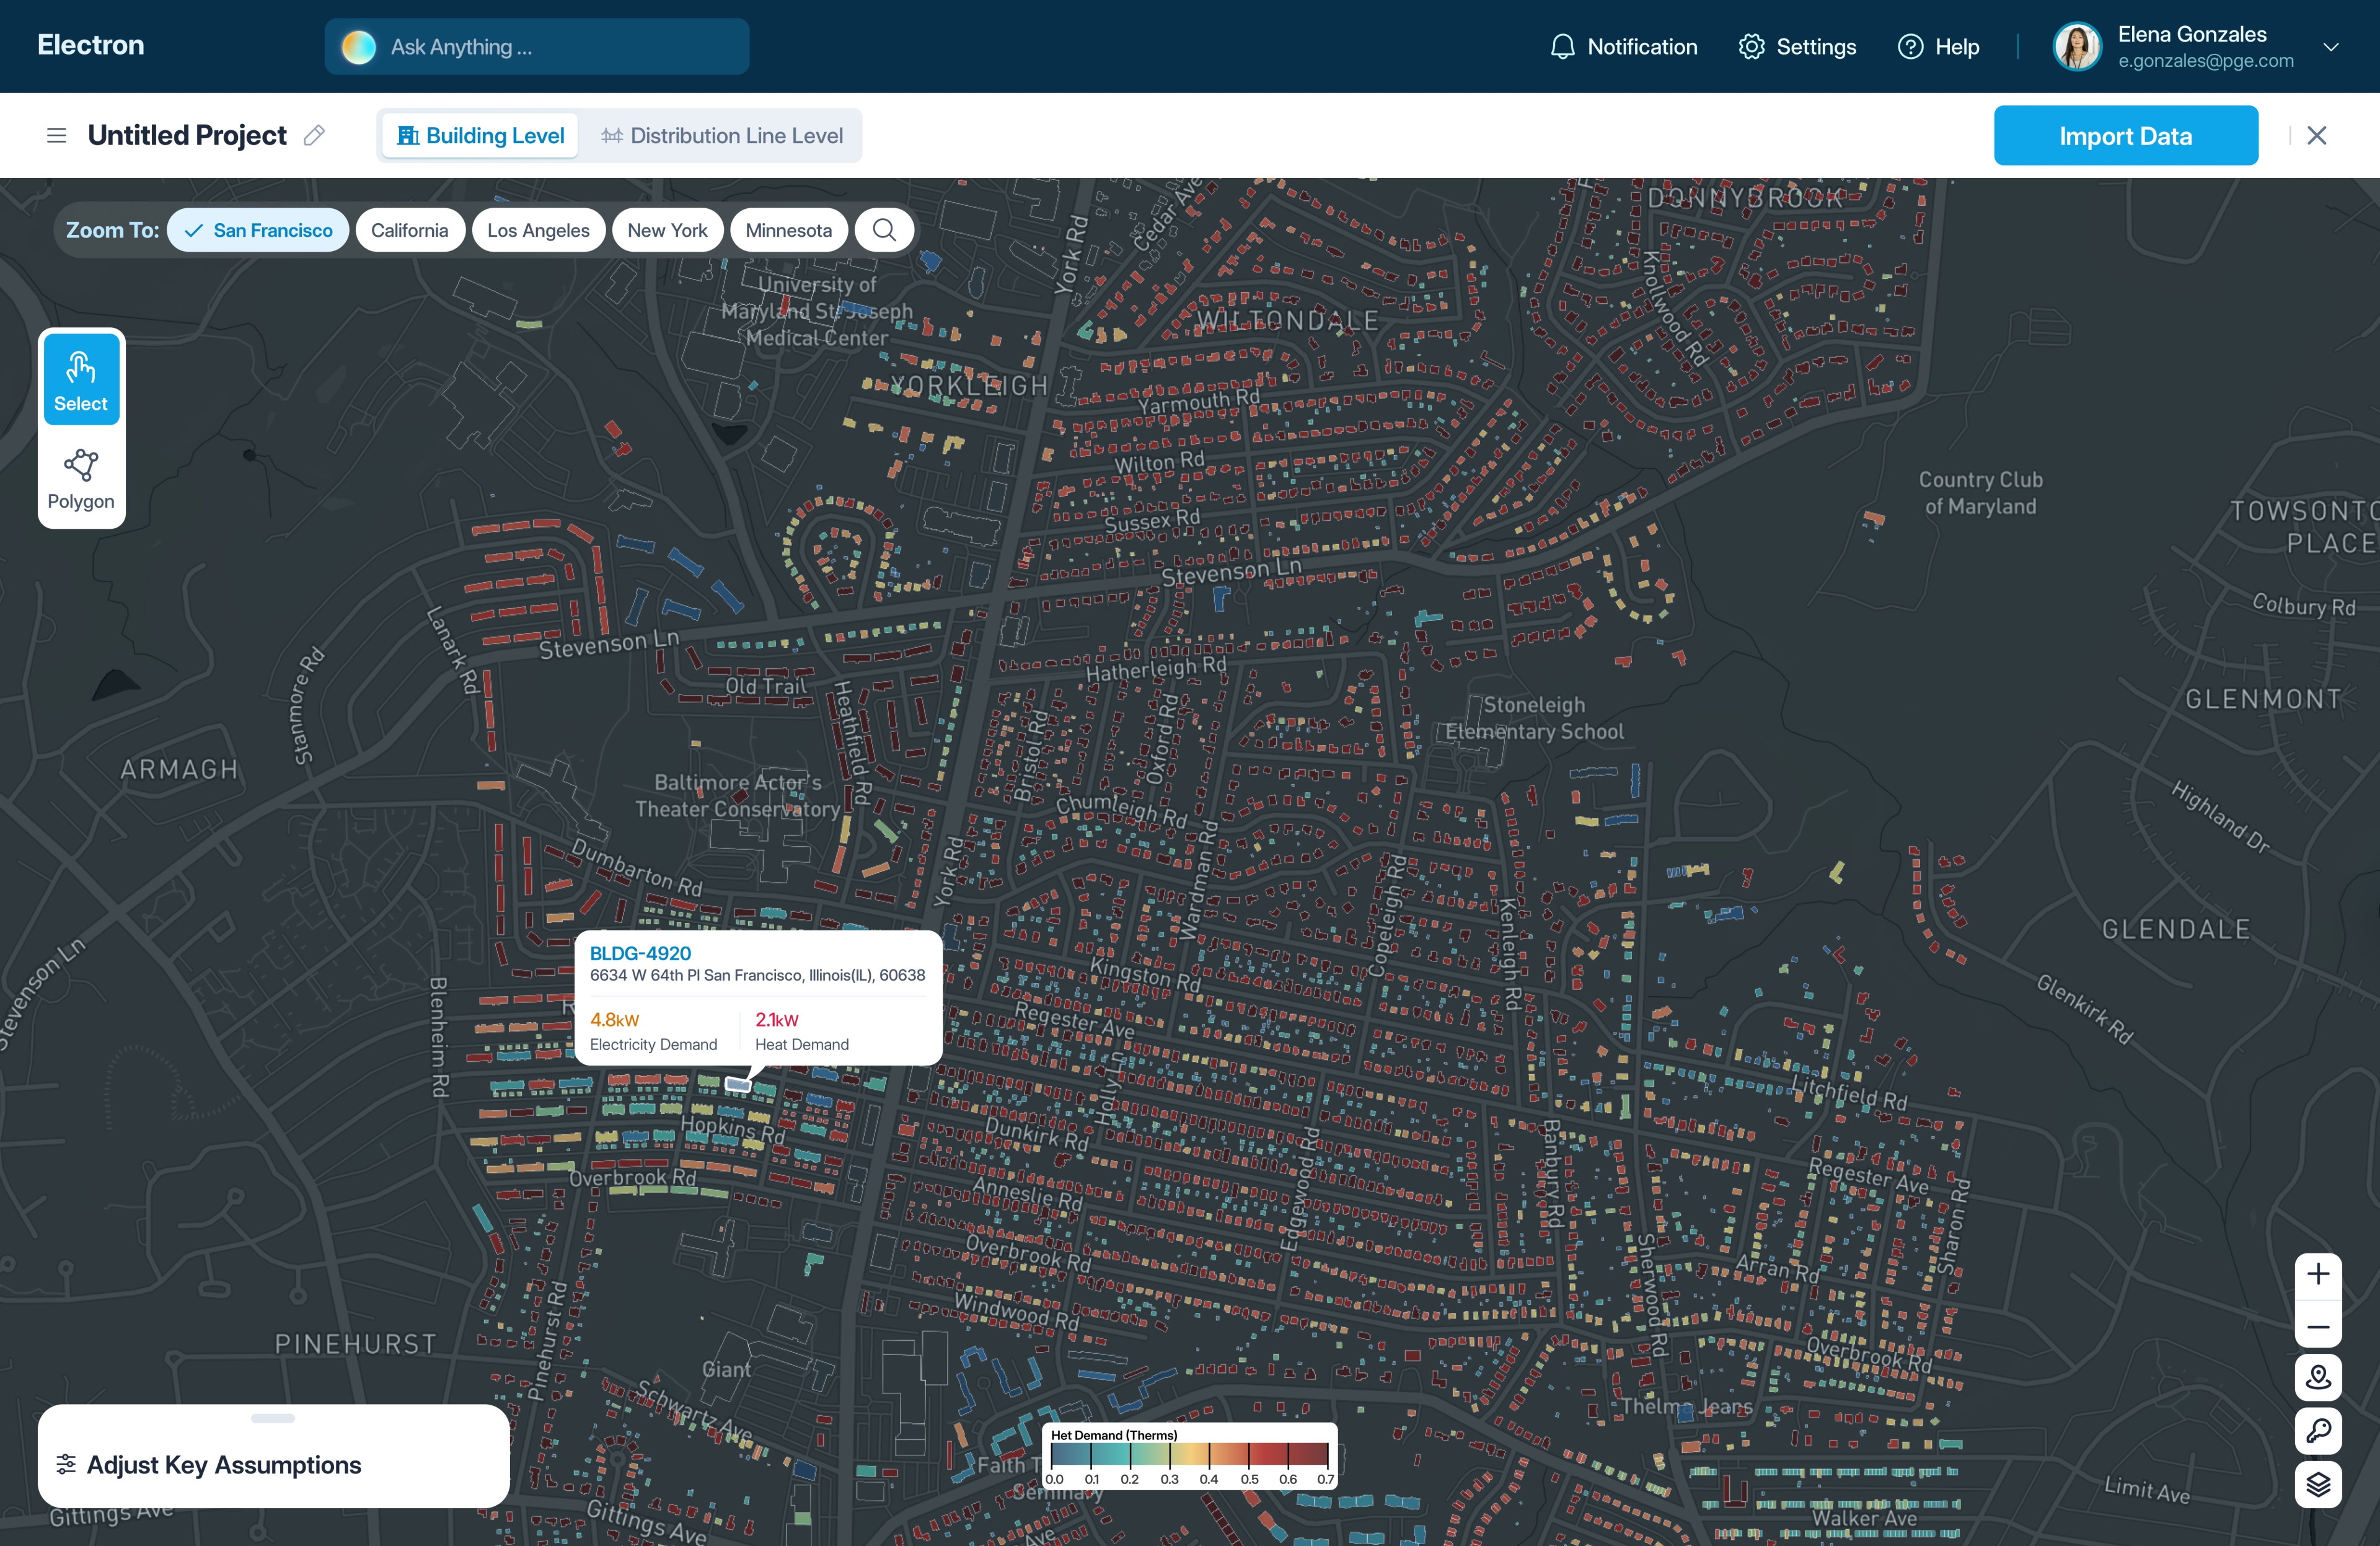Click the Adjust Key Assumptions handle bar
The height and width of the screenshot is (1546, 2380).
point(273,1418)
